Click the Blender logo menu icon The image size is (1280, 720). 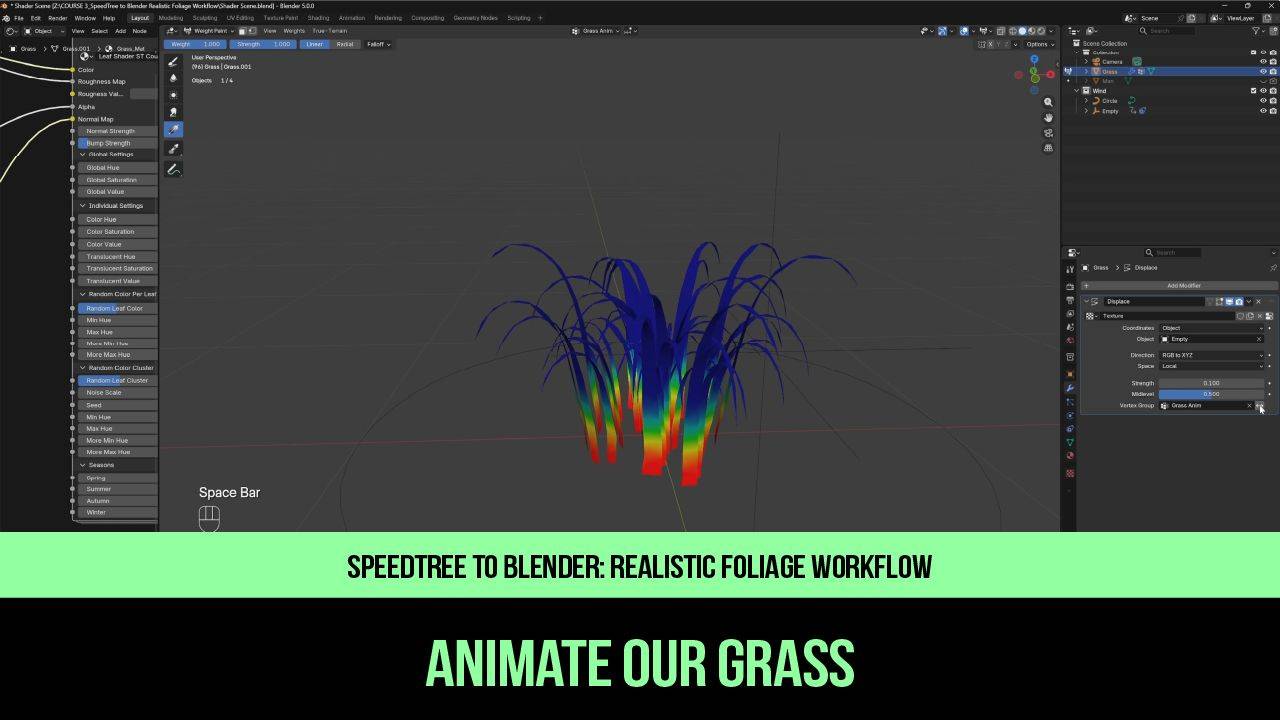coord(6,18)
